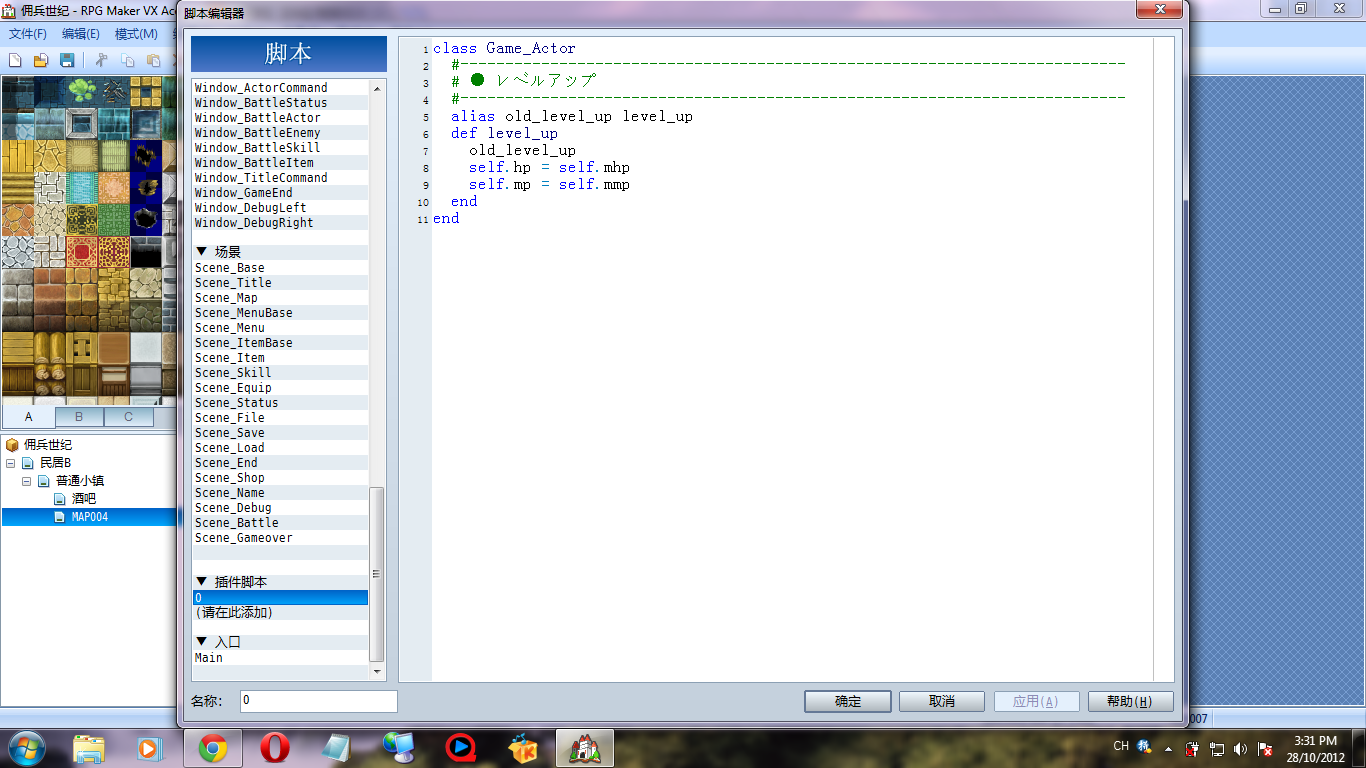Click the 取消 button
The image size is (1366, 768).
coord(942,701)
